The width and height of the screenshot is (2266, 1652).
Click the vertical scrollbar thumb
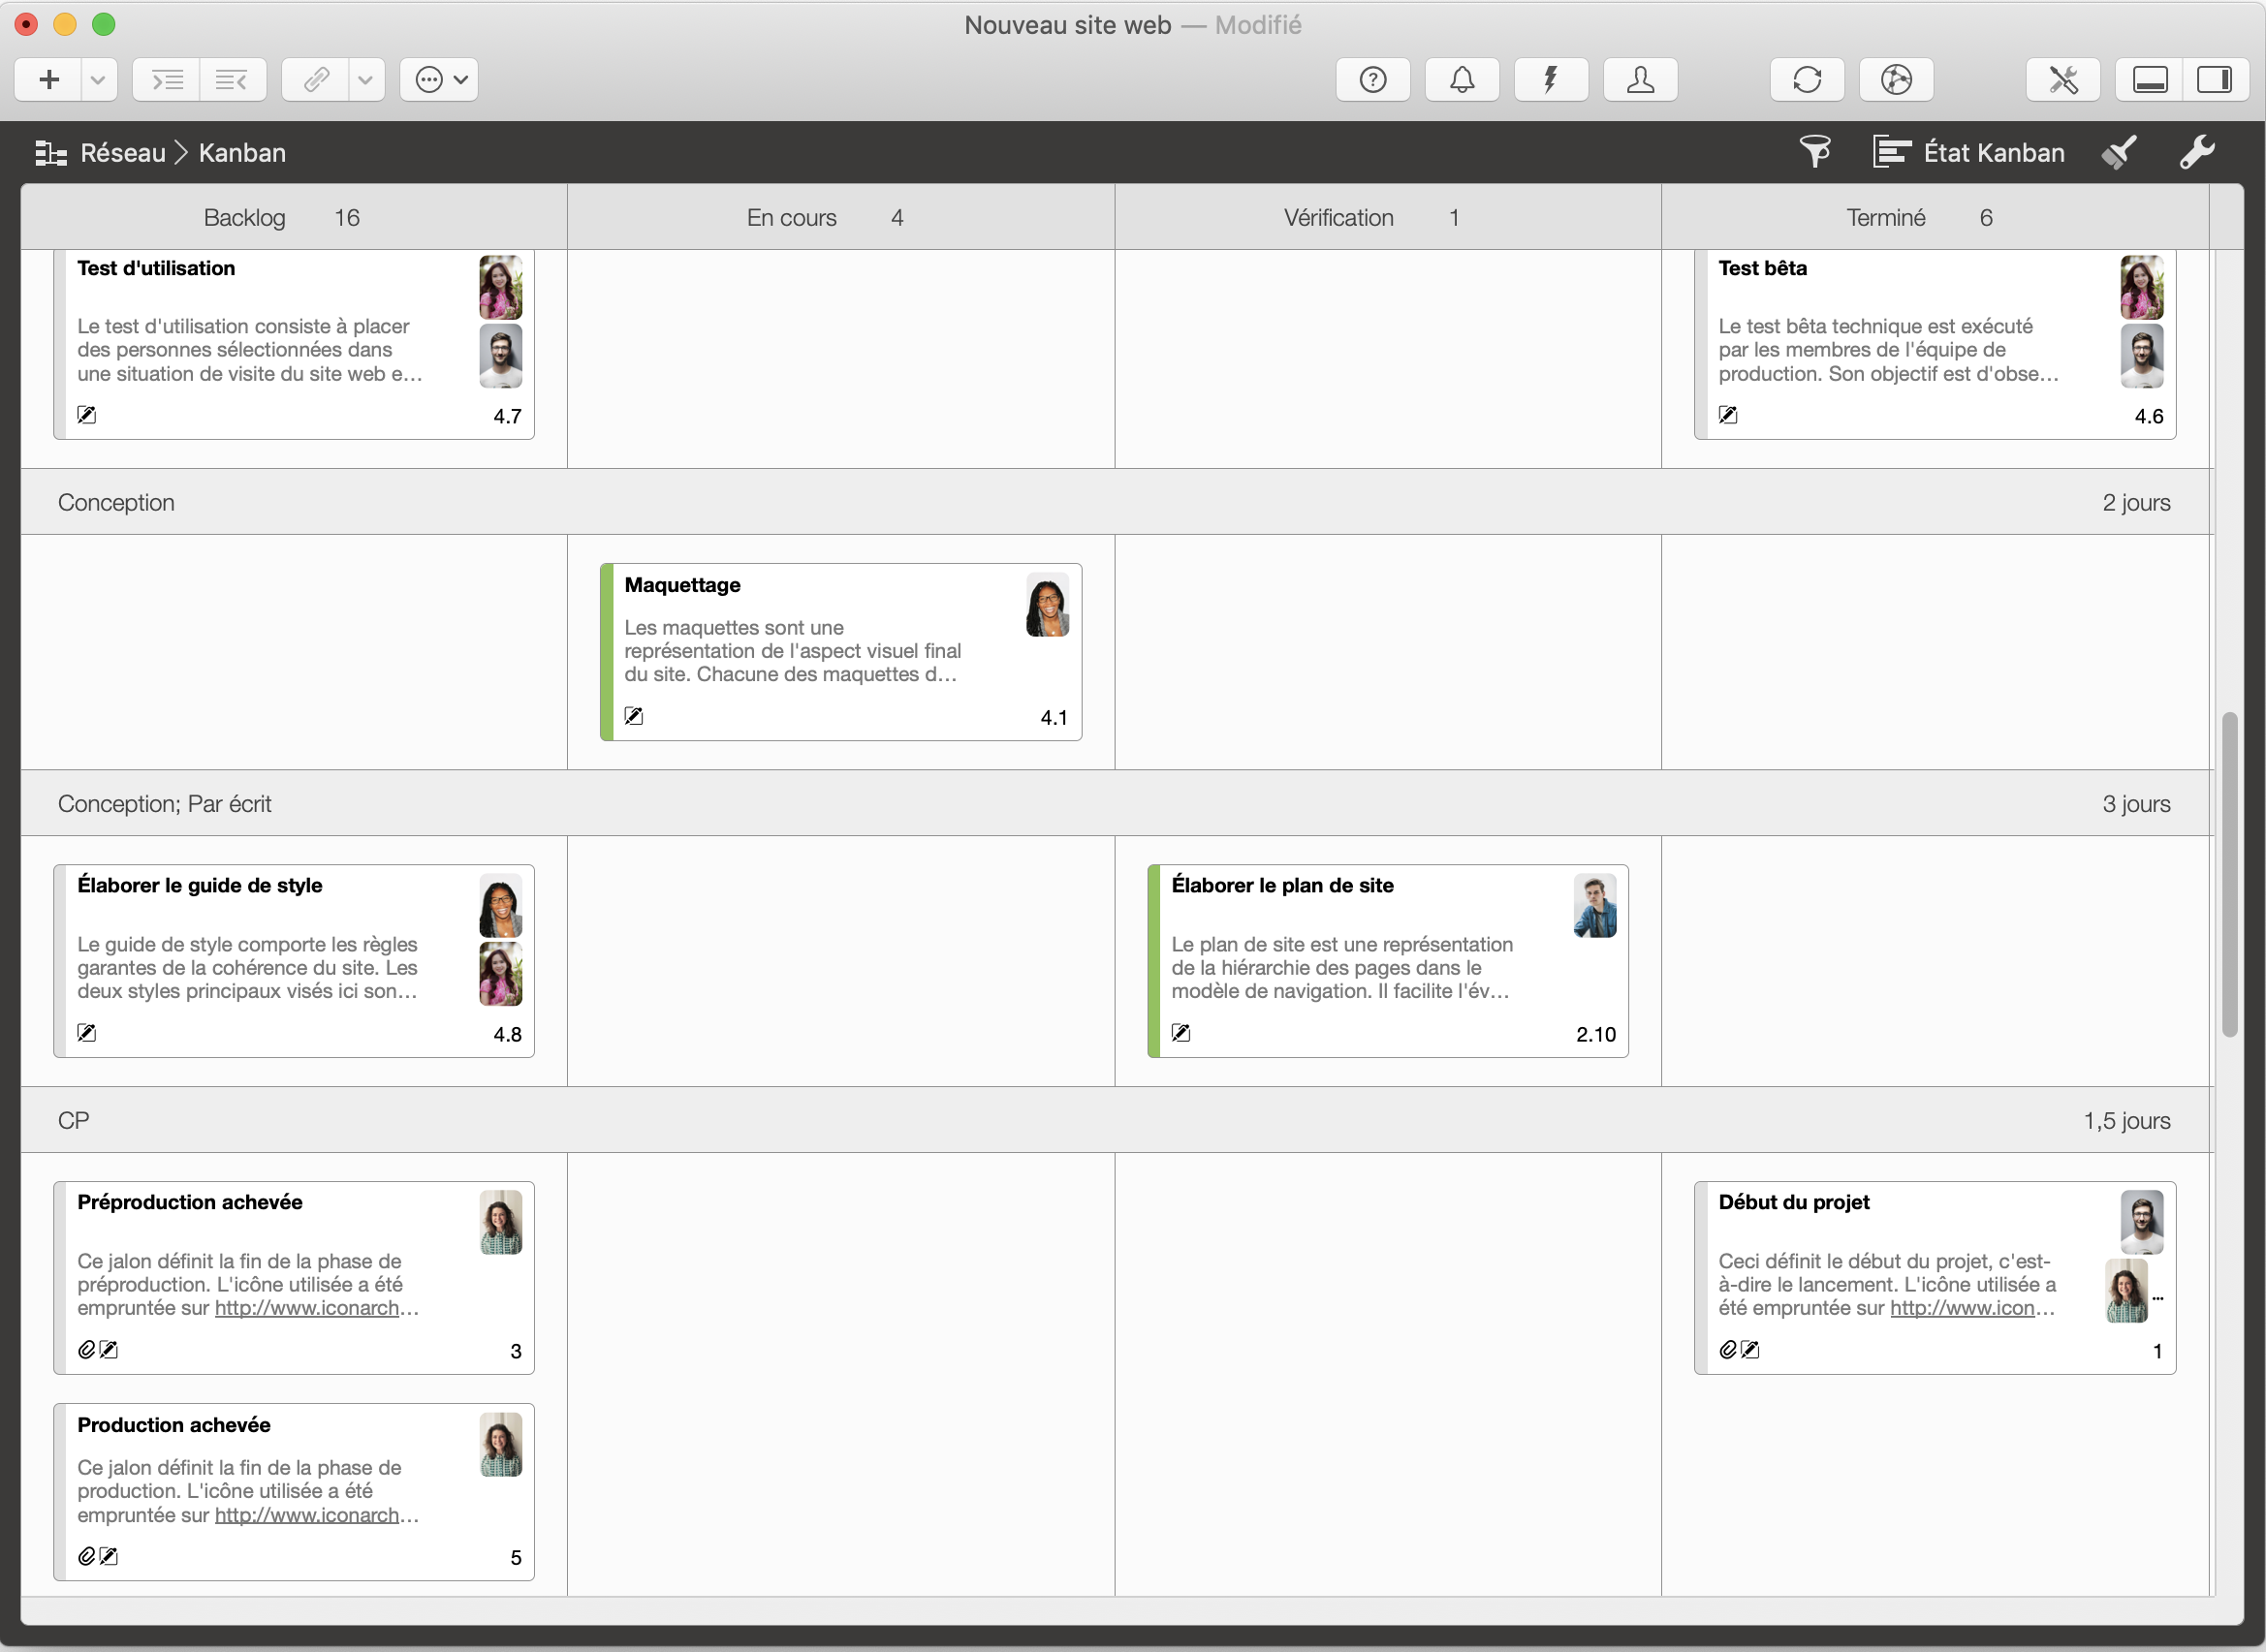(2229, 873)
